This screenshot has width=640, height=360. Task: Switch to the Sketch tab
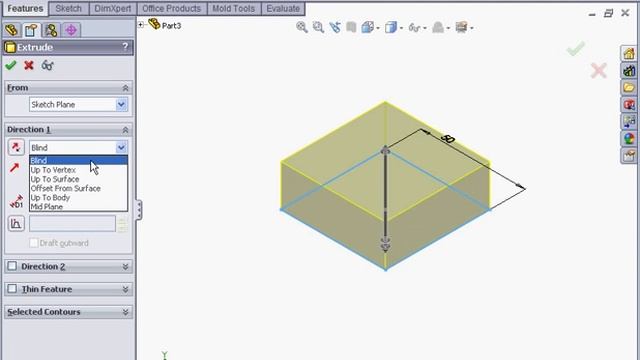pyautogui.click(x=68, y=9)
